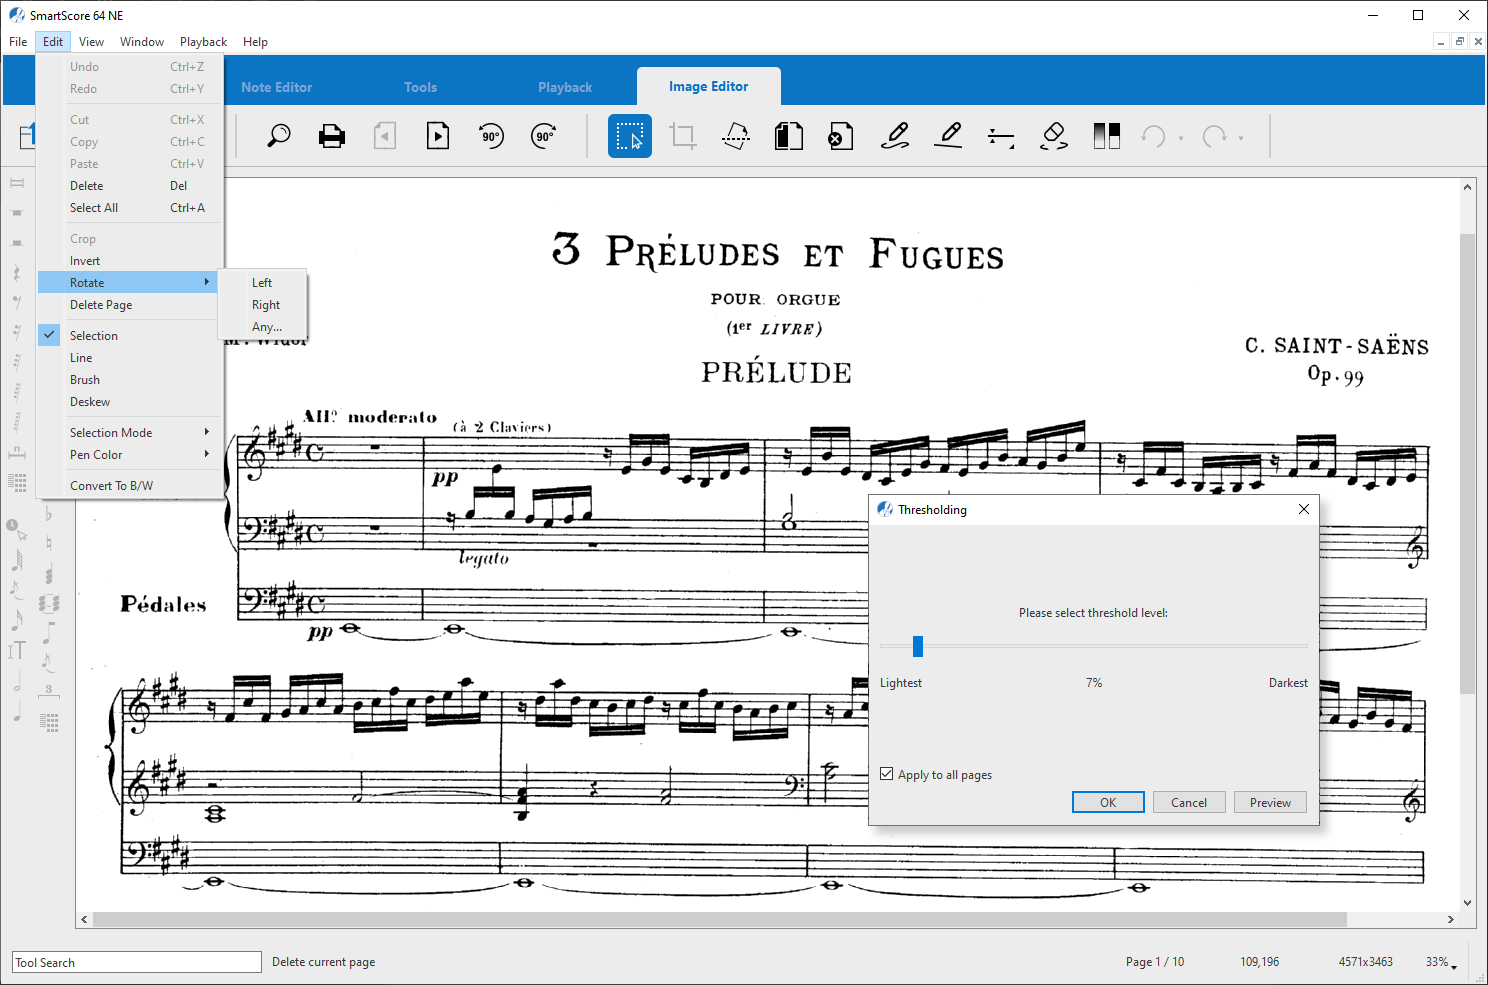Switch to the Tools tab

pyautogui.click(x=421, y=87)
